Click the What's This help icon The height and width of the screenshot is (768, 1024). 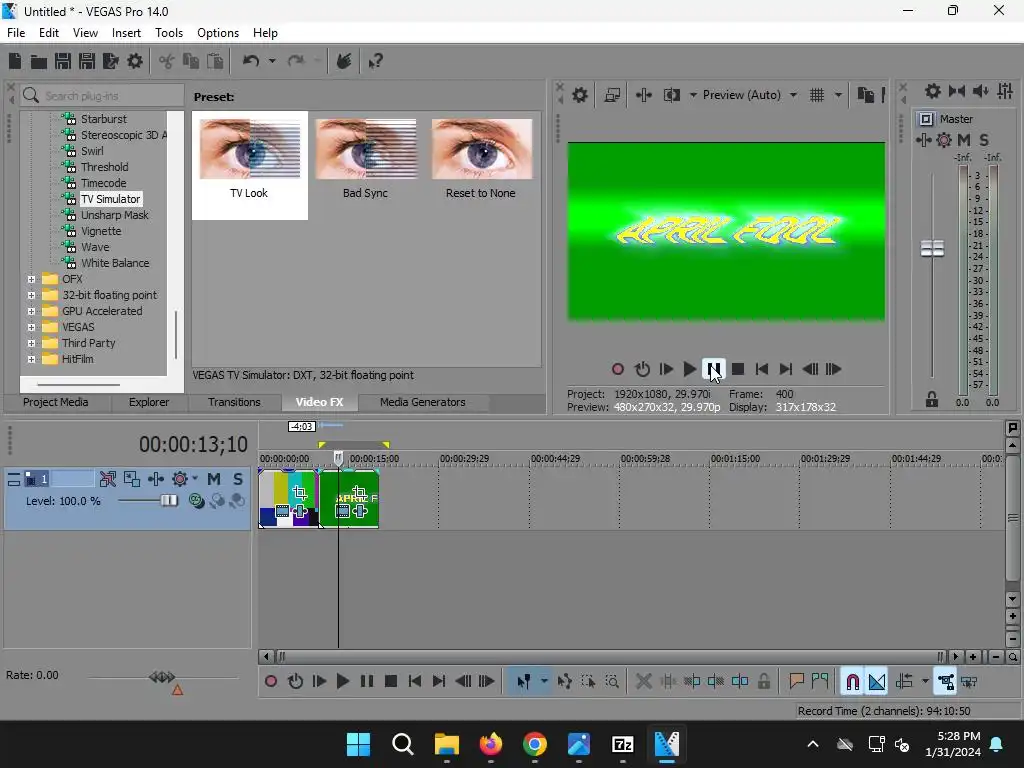coord(376,61)
